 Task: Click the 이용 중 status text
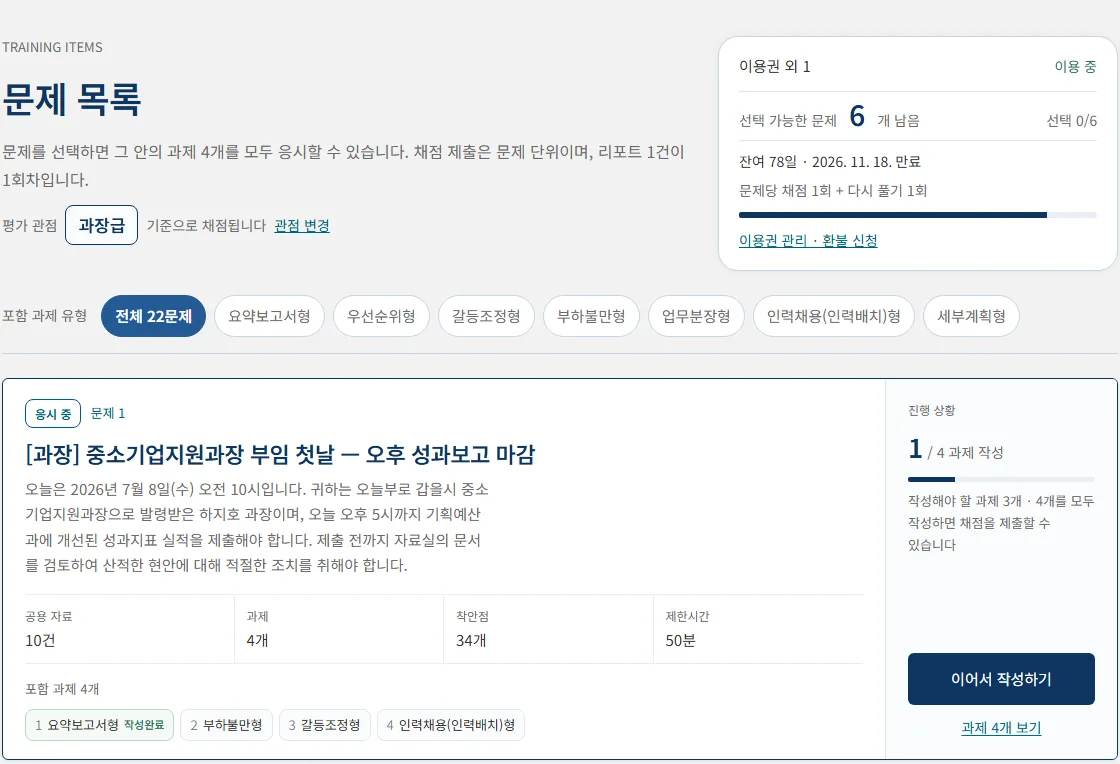1075,66
